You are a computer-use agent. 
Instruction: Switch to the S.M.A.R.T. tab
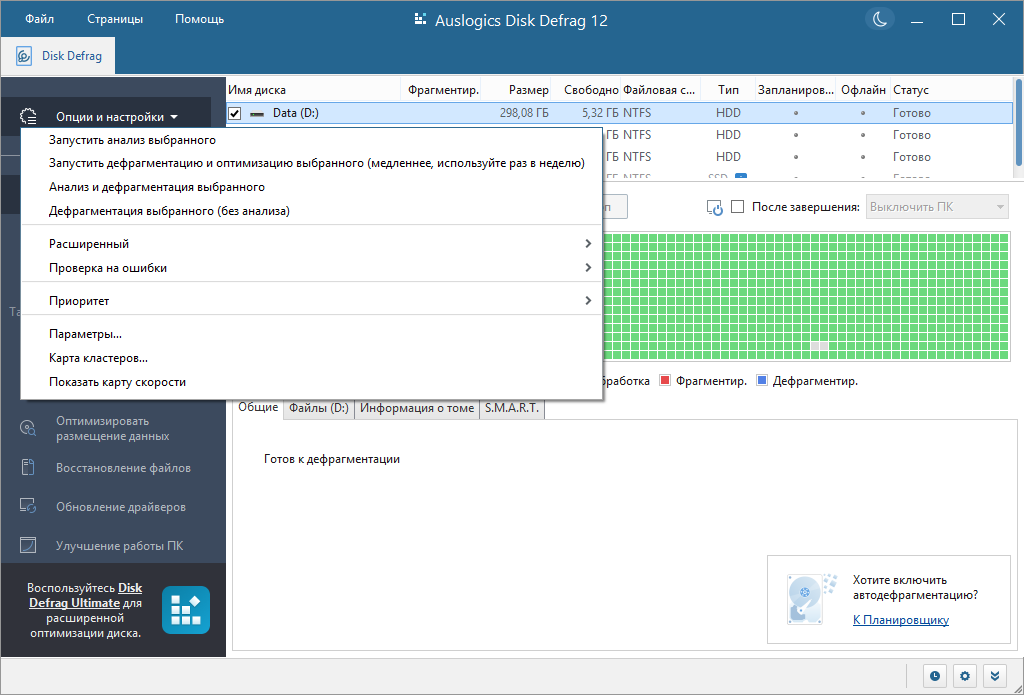point(512,408)
